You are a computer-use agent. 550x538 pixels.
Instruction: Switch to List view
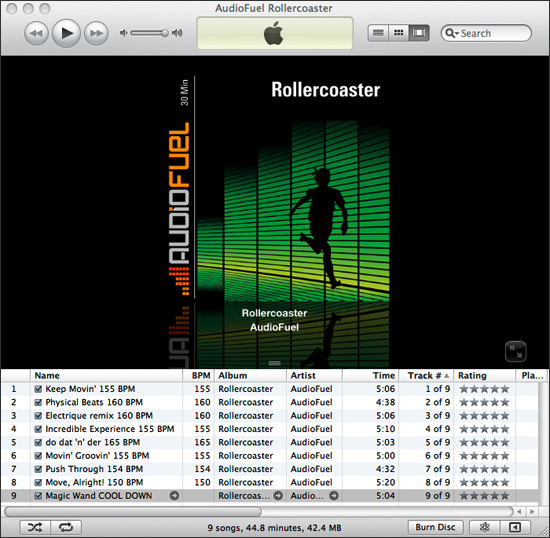point(378,33)
